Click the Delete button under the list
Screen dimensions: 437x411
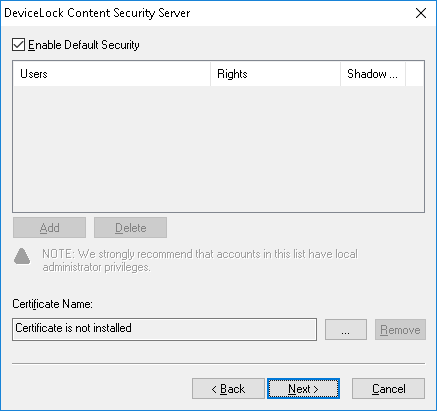(130, 228)
